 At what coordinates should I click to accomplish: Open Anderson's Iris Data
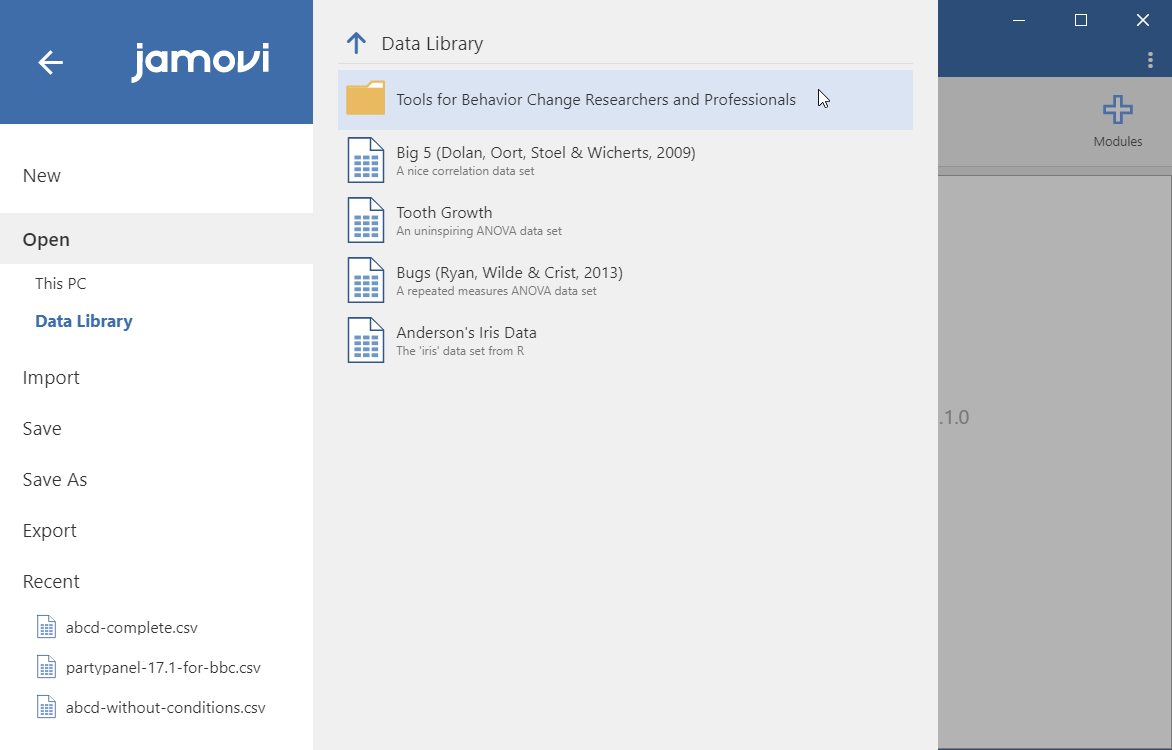click(625, 339)
